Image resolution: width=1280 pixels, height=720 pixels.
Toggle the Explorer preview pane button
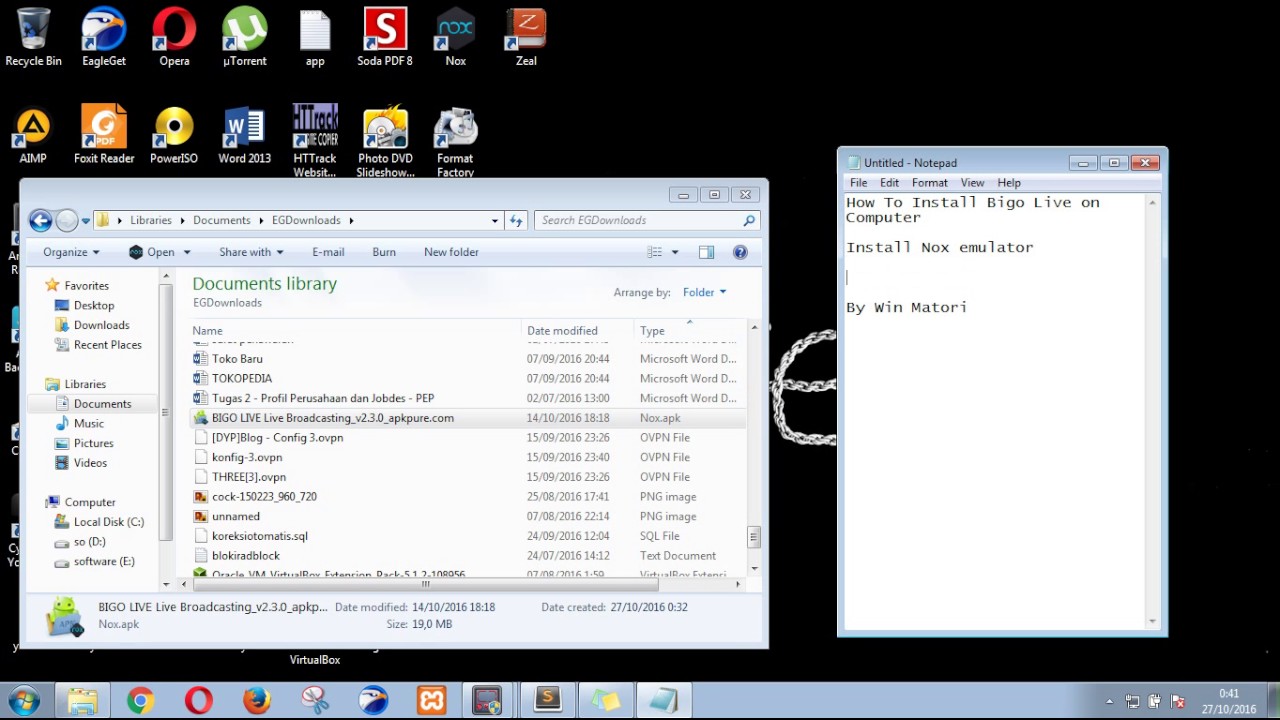tap(706, 252)
